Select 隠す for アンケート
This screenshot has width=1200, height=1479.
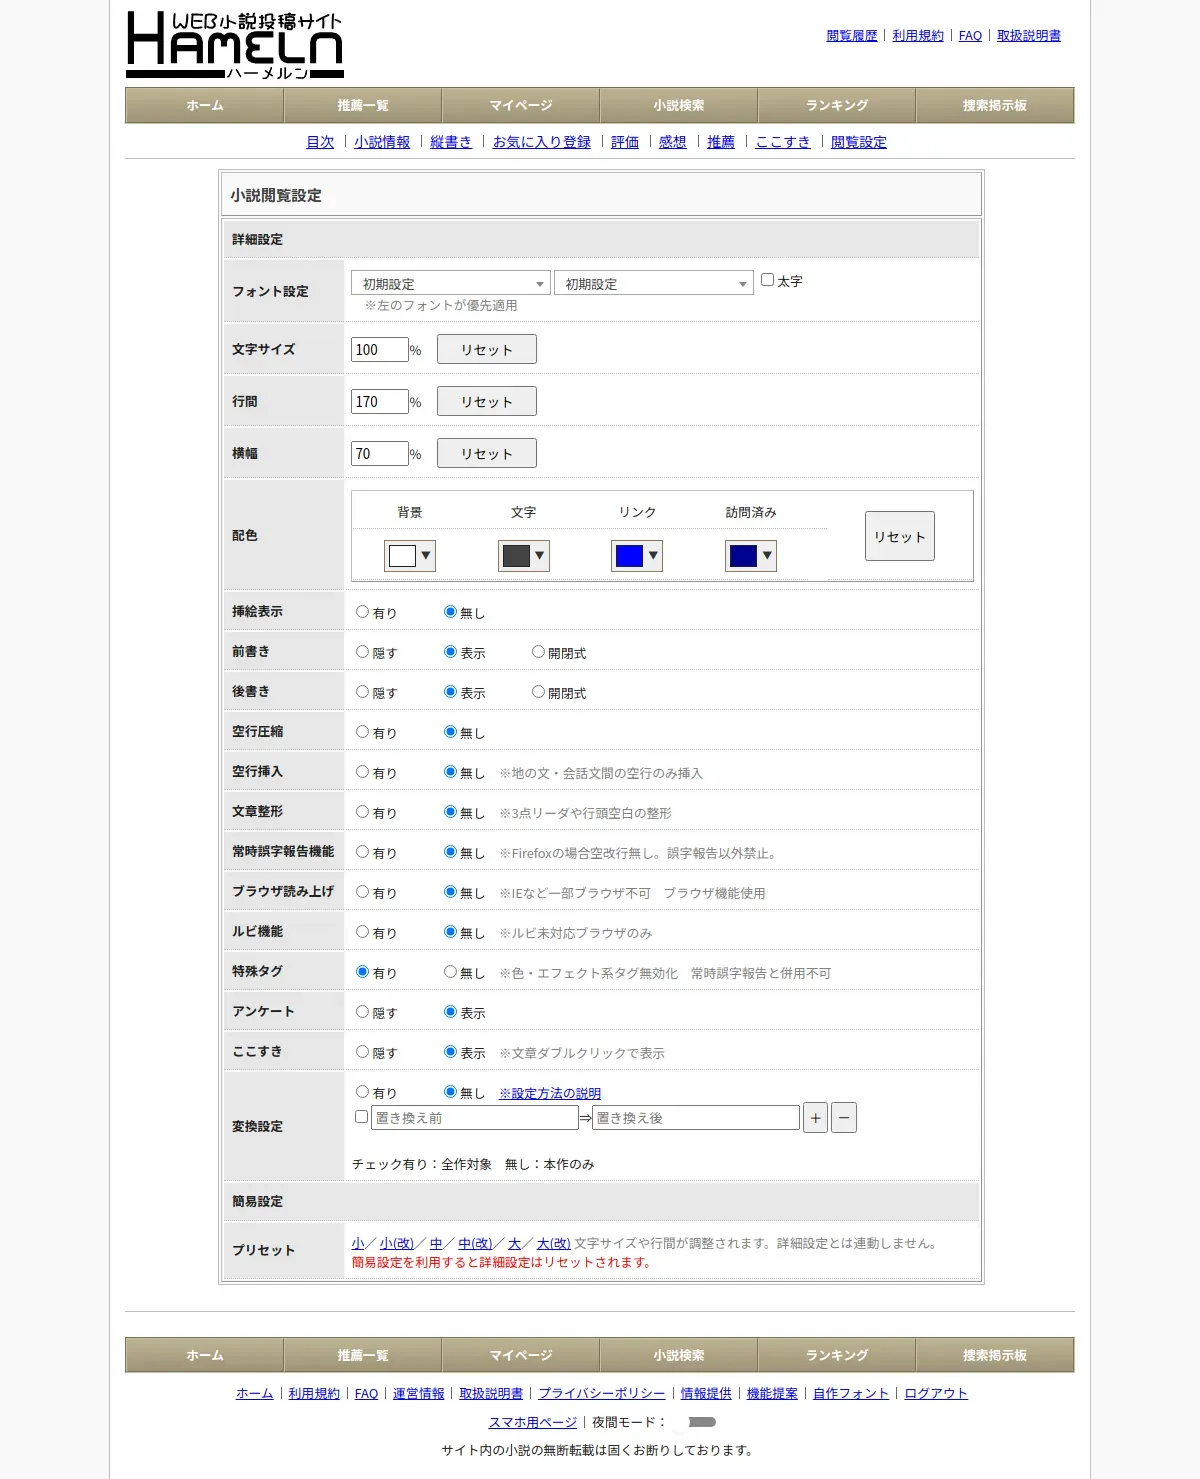[363, 1012]
